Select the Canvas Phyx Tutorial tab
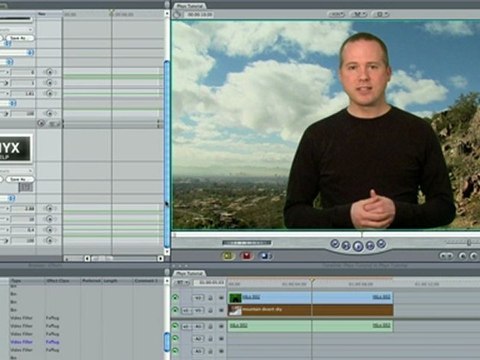 [x=190, y=6]
